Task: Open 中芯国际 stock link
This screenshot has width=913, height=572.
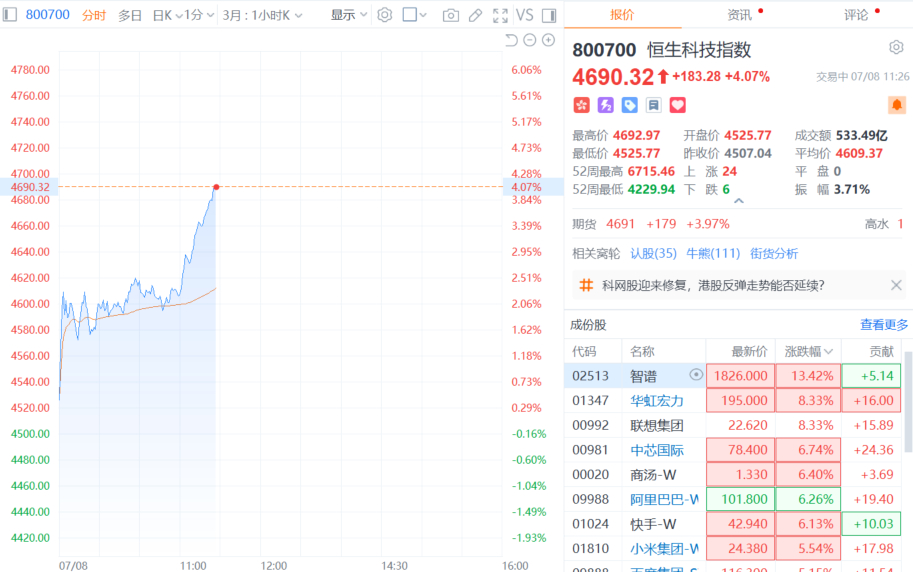Action: (657, 450)
